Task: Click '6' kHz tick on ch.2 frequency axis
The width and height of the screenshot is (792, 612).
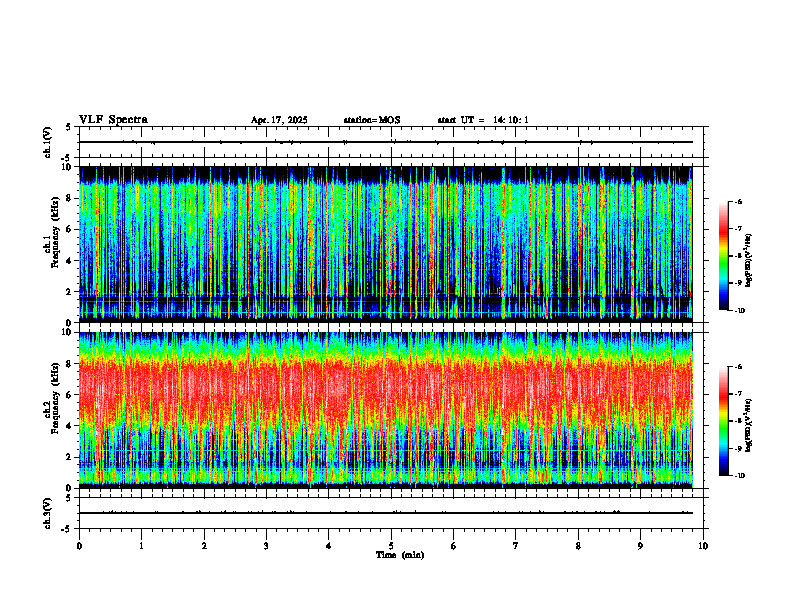Action: coord(70,395)
